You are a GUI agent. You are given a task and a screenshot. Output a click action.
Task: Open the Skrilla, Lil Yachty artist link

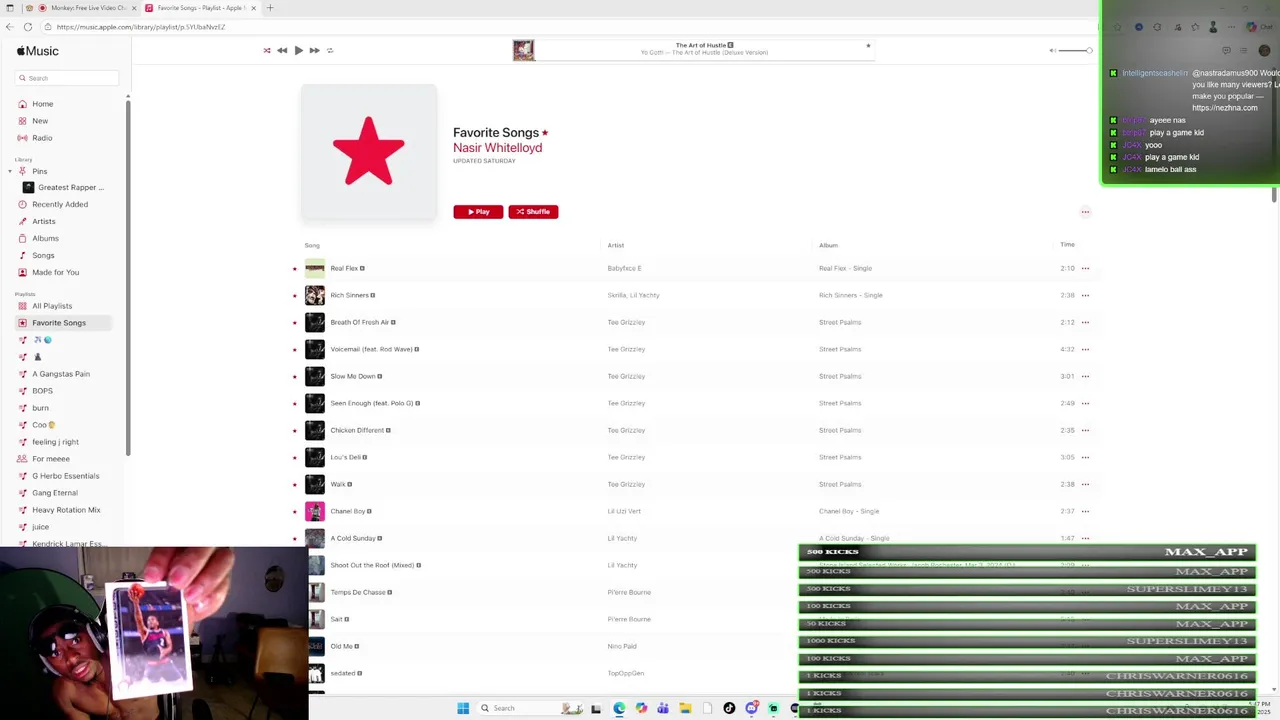[x=633, y=296]
